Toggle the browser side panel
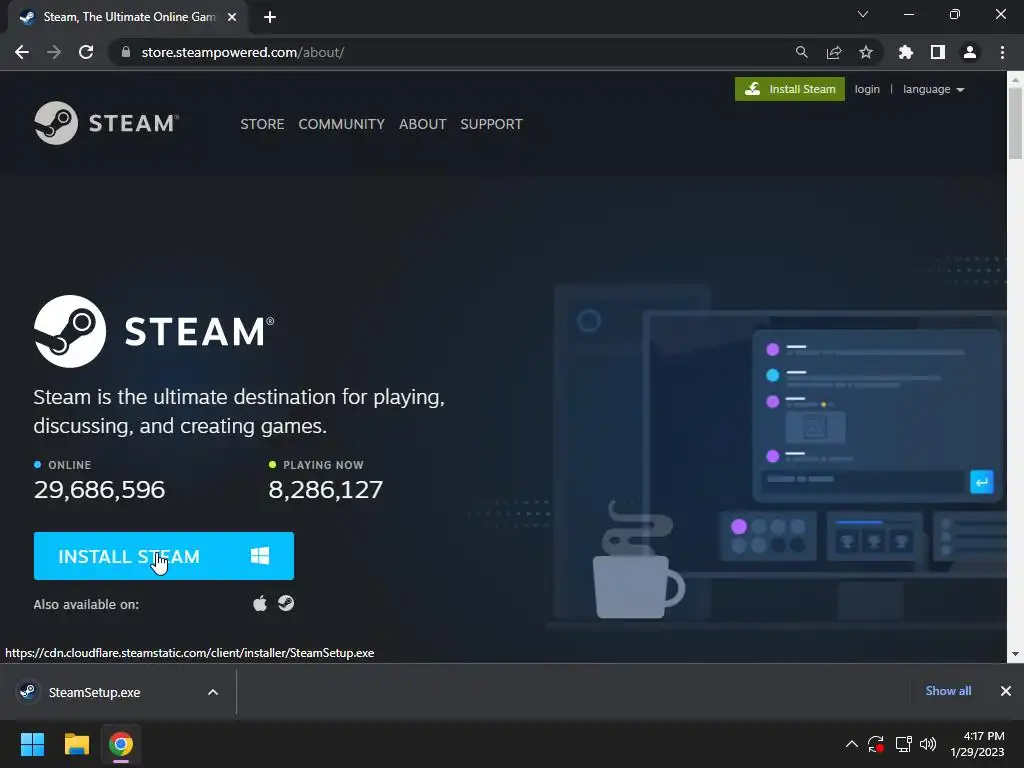 [x=938, y=52]
